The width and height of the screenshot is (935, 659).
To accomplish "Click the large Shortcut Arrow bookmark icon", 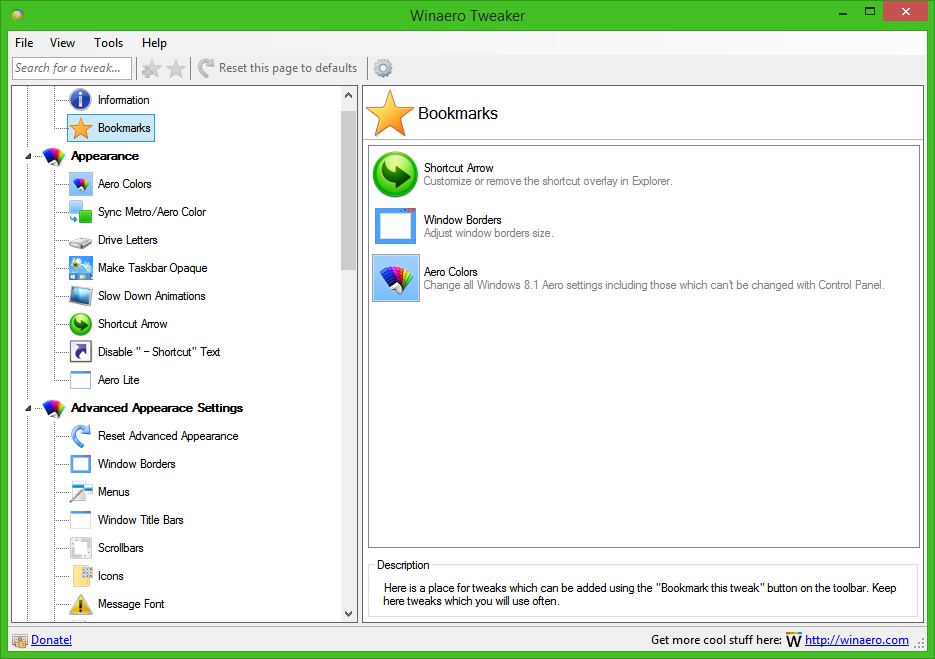I will pos(395,174).
